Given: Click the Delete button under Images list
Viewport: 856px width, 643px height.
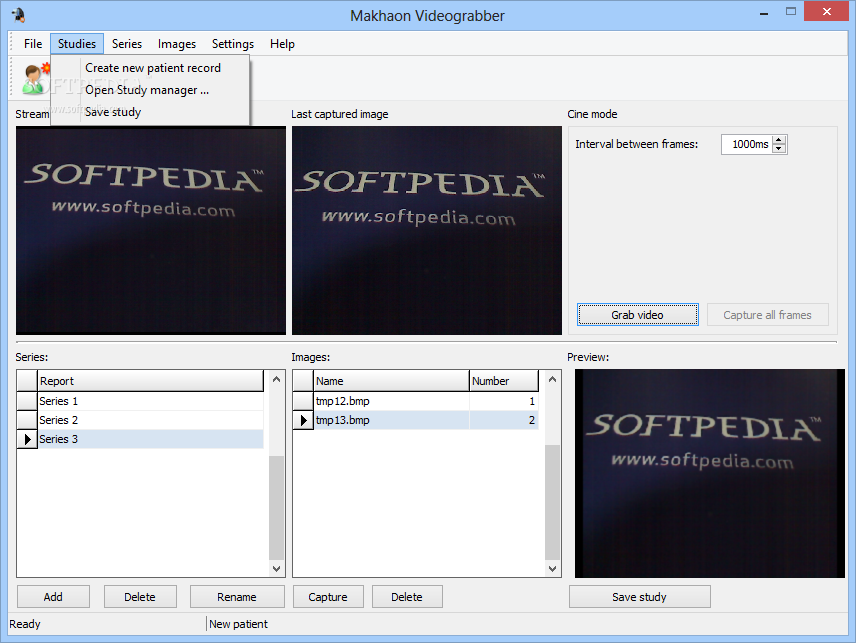Looking at the screenshot, I should click(407, 597).
